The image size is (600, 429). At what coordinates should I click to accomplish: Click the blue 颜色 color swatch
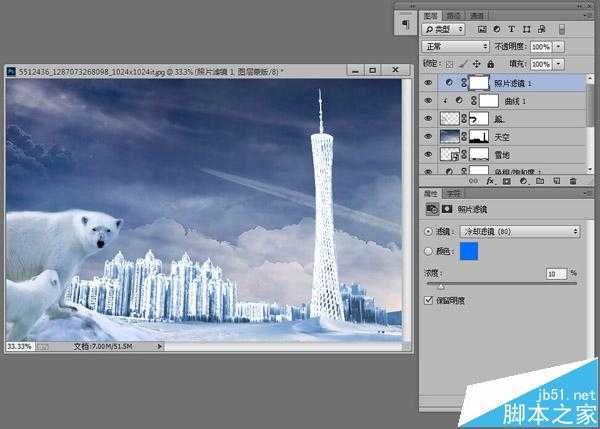pyautogui.click(x=469, y=251)
